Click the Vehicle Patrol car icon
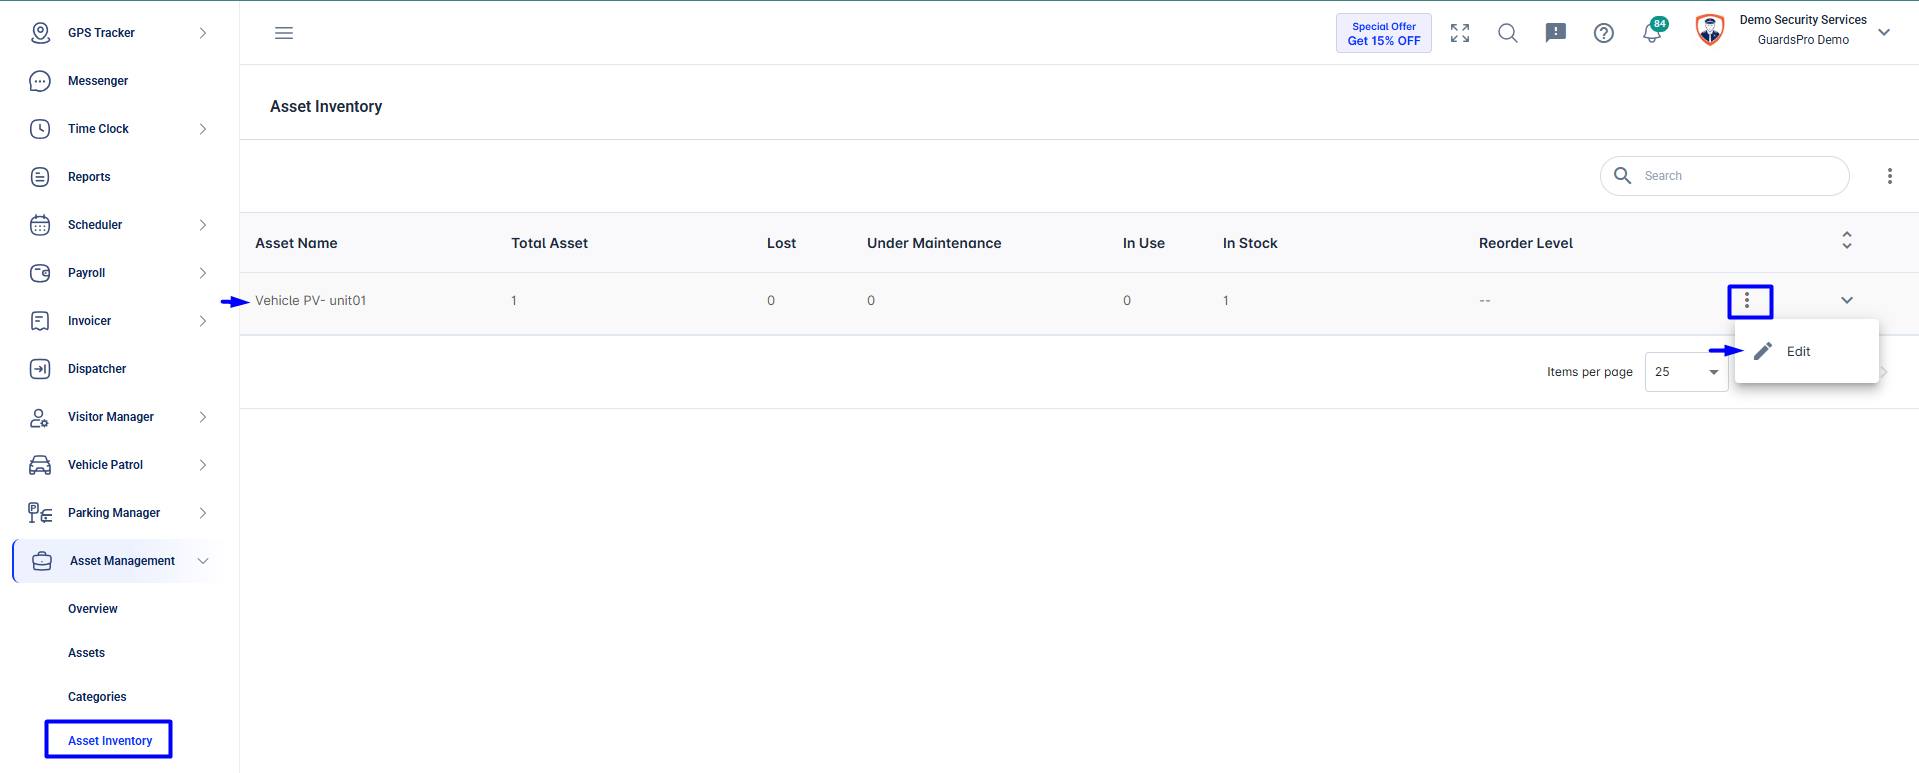 [40, 465]
